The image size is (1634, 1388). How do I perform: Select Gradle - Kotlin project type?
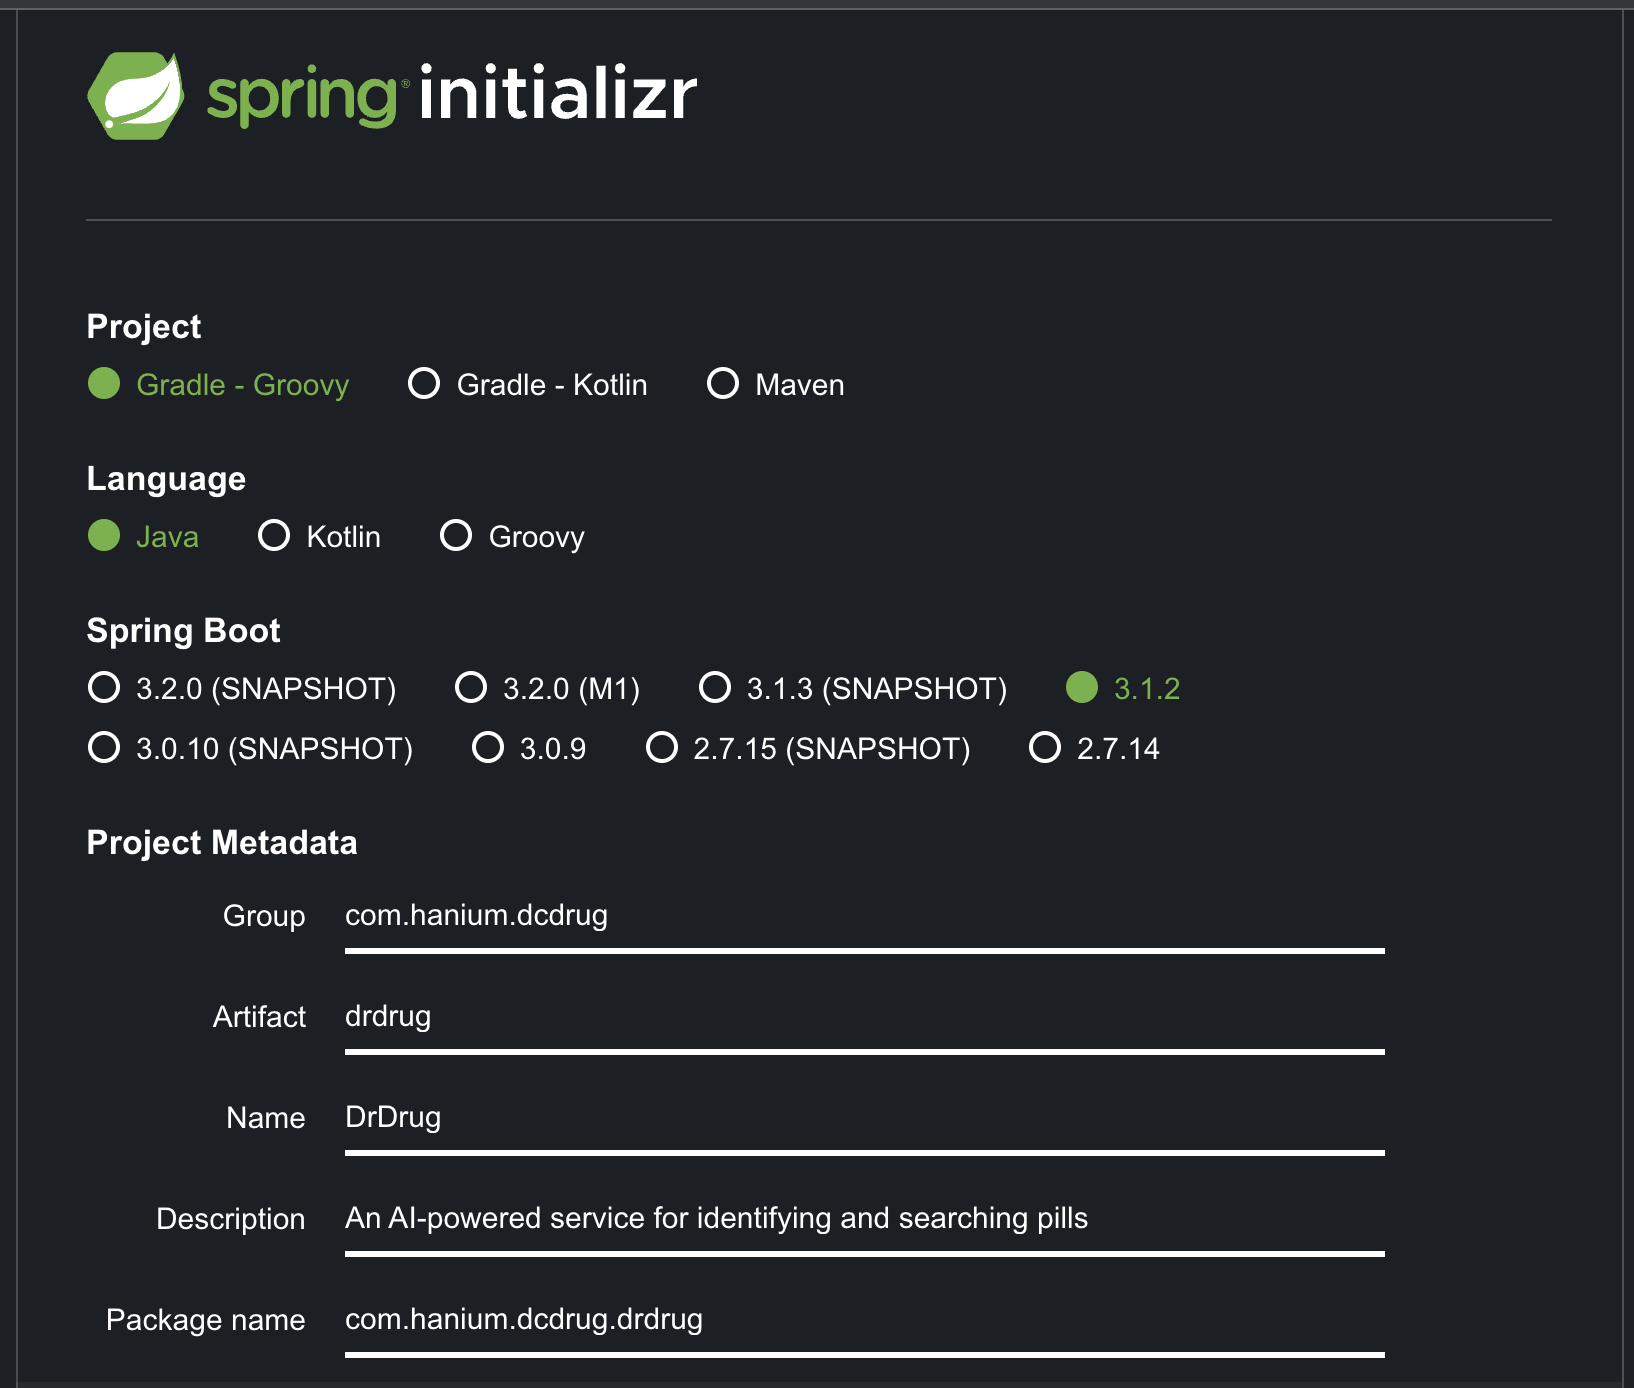tap(528, 384)
